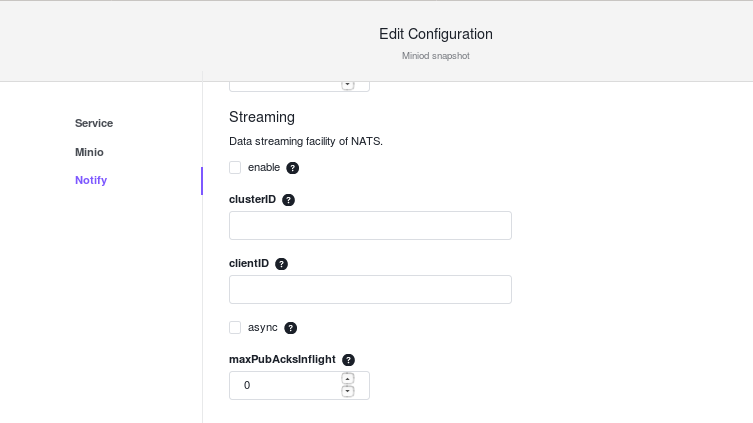Viewport: 753px width, 423px height.
Task: Enable the Streaming enable checkbox
Action: [235, 168]
